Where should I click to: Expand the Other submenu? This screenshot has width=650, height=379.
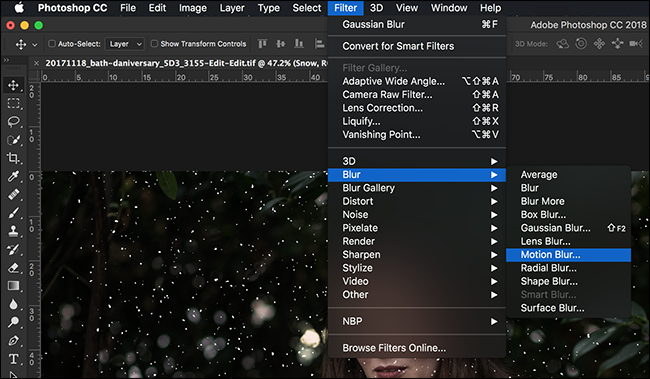pyautogui.click(x=417, y=294)
